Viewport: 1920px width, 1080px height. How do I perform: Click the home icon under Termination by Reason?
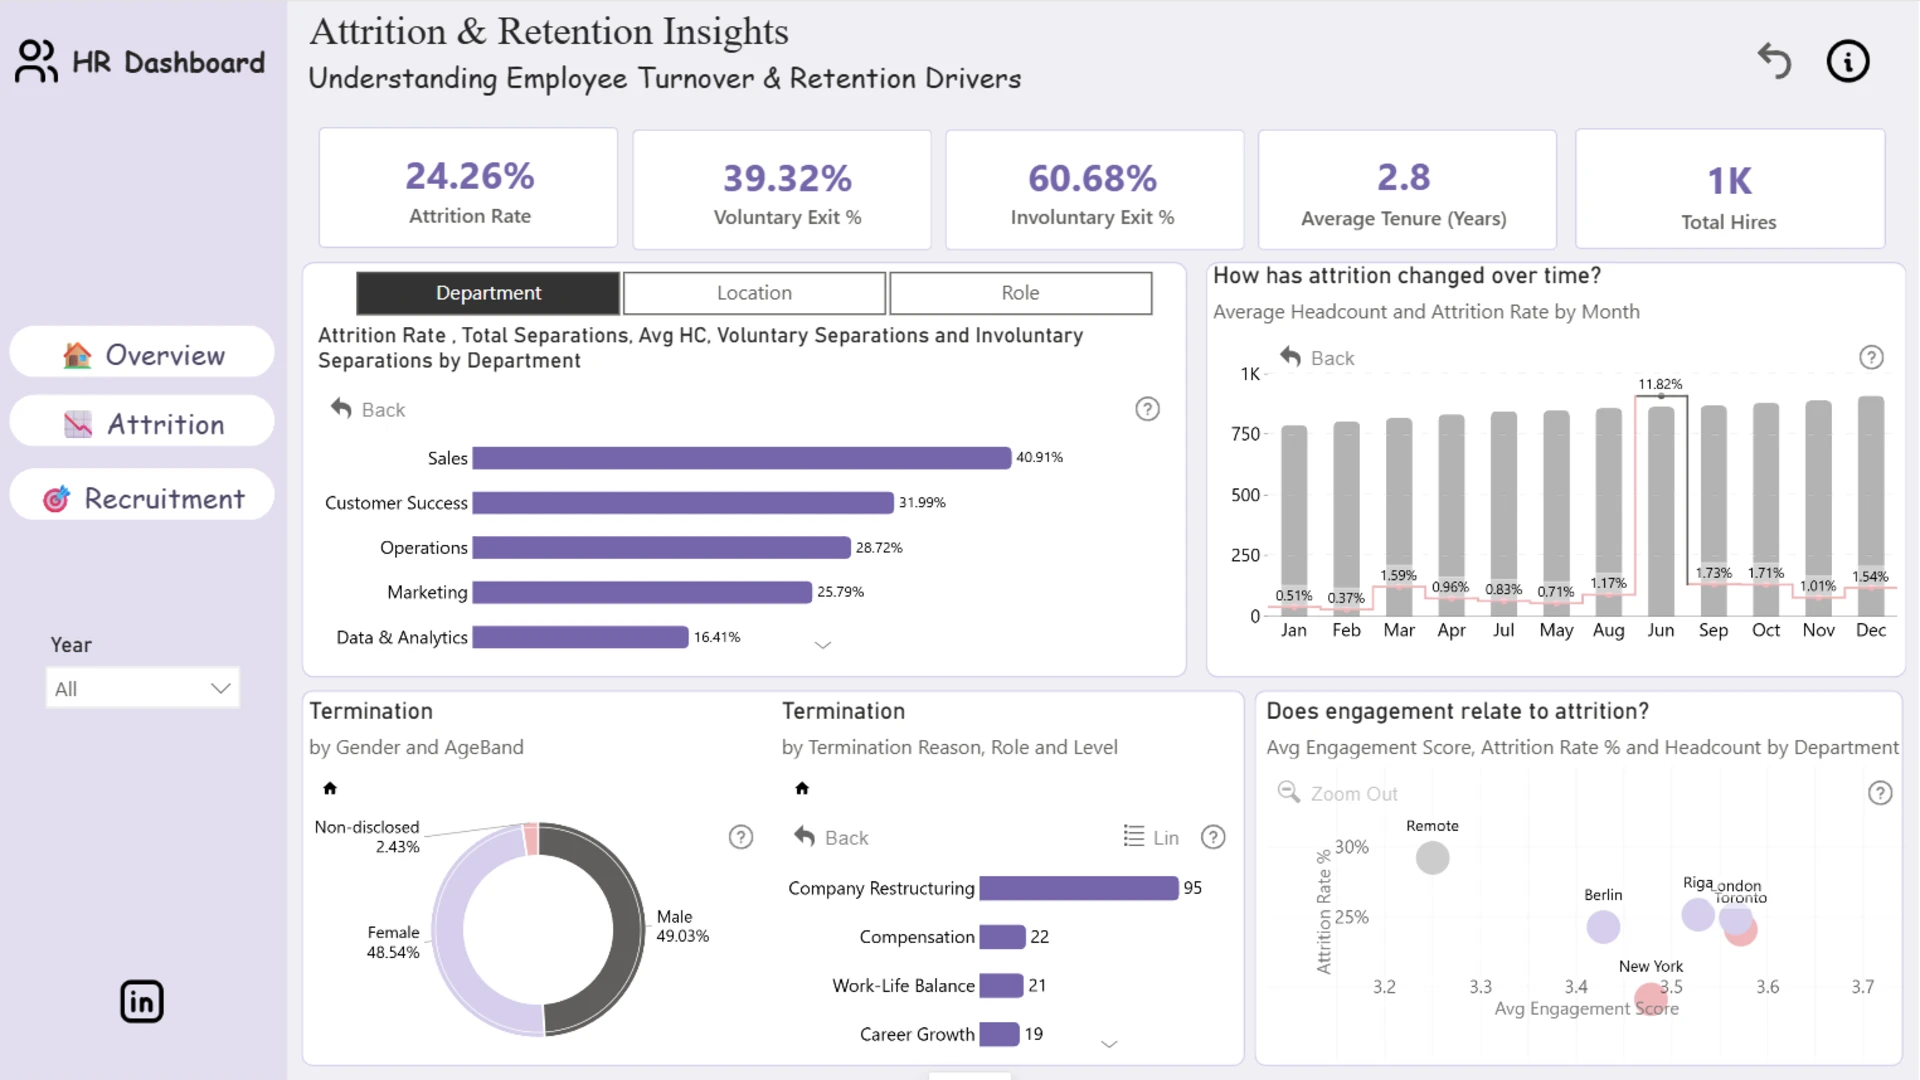point(801,788)
